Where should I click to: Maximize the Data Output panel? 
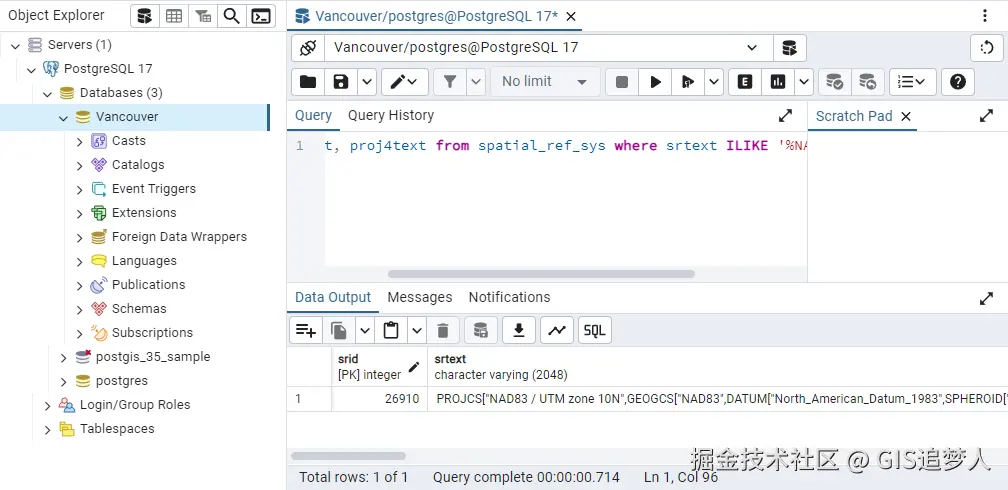point(986,298)
